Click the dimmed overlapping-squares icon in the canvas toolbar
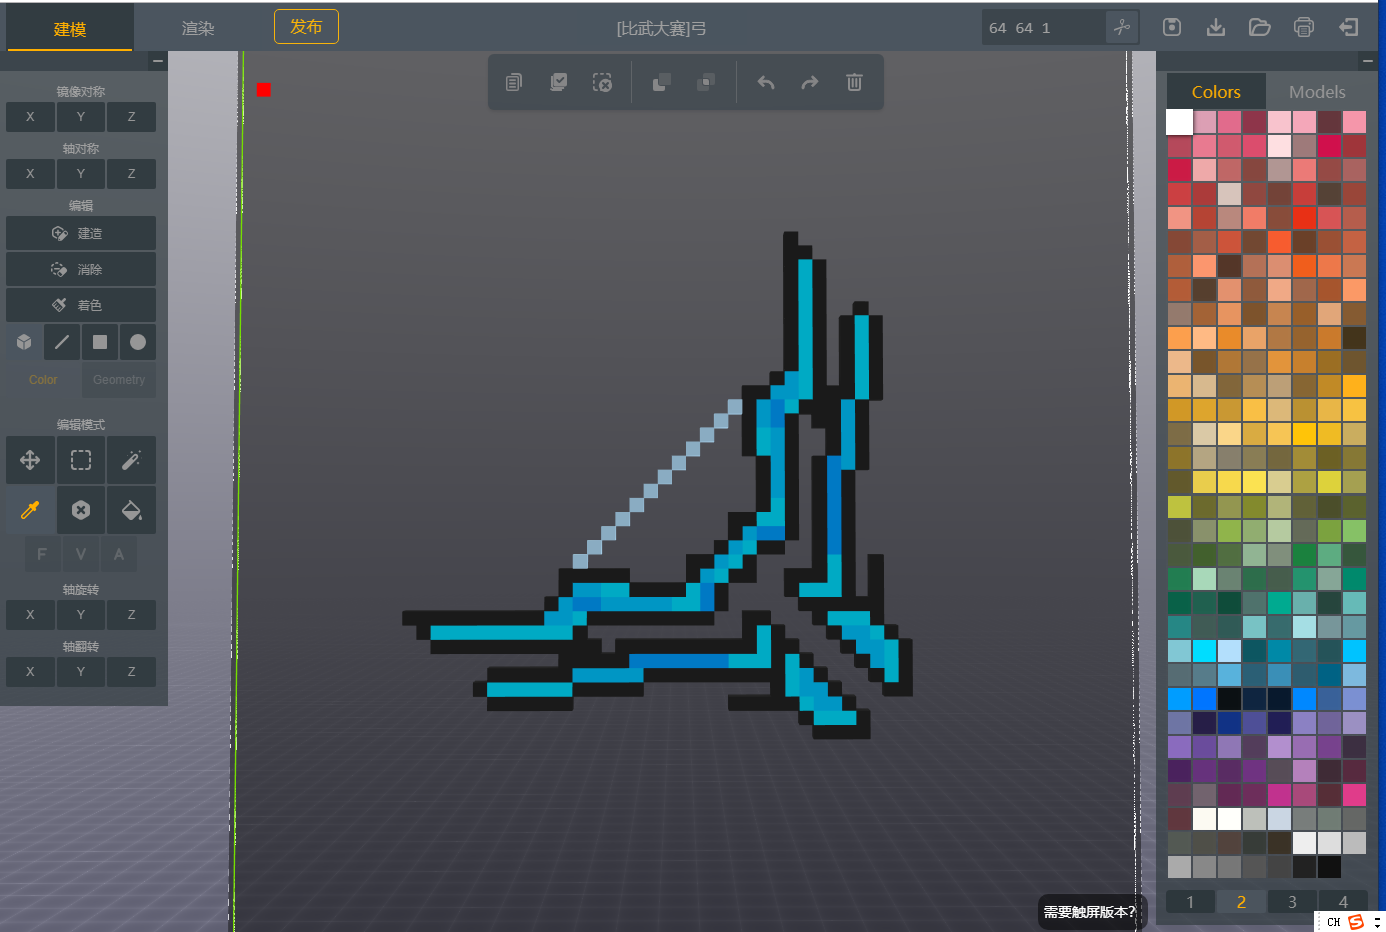 tap(705, 82)
